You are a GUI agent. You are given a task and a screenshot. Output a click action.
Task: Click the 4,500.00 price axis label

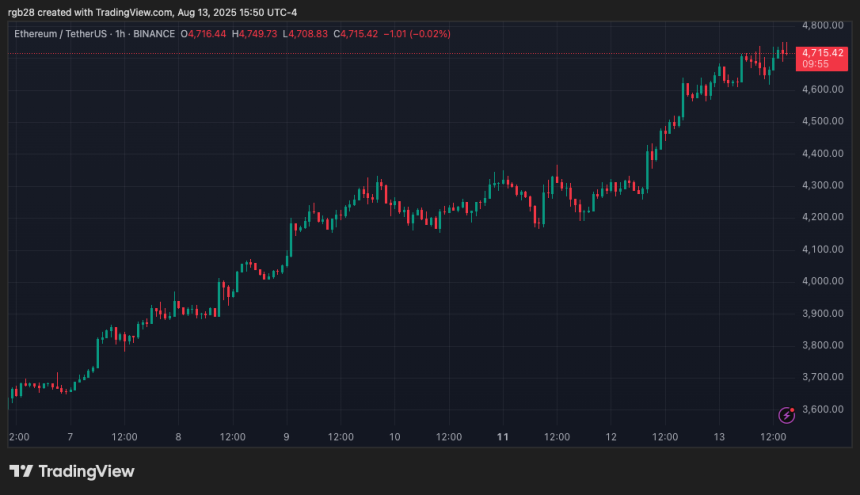click(823, 121)
